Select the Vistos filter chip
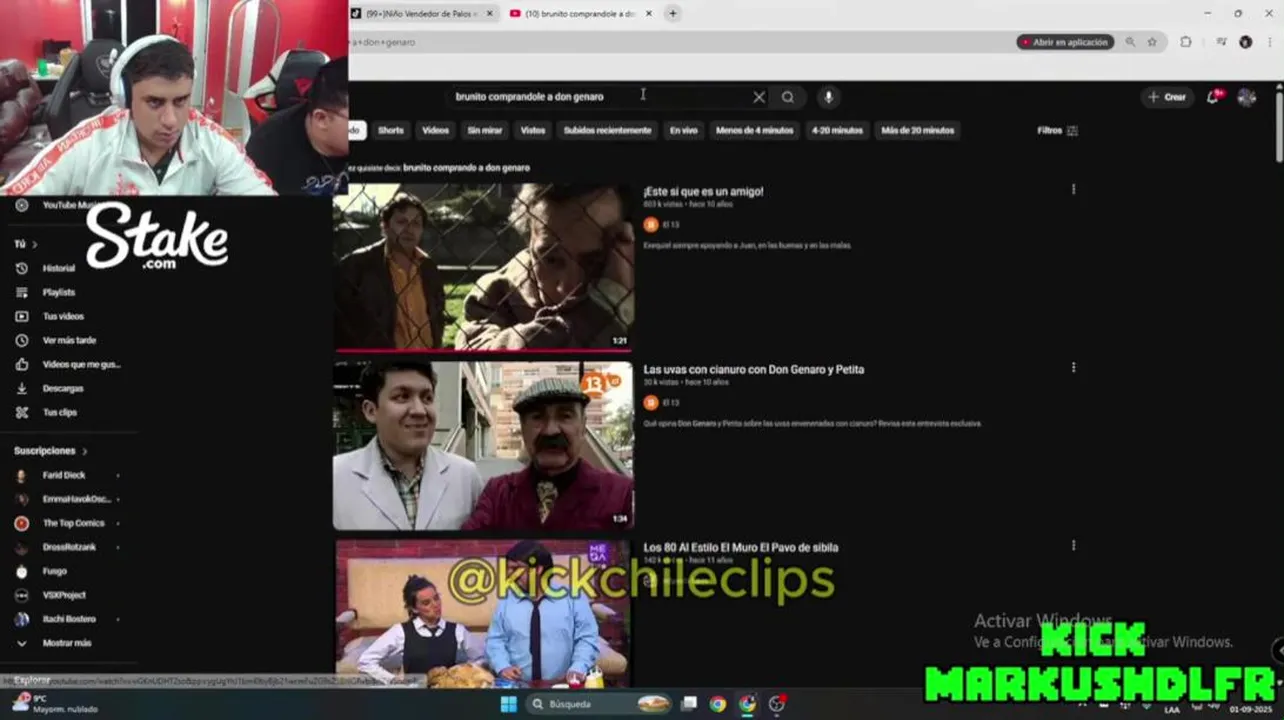 tap(533, 130)
